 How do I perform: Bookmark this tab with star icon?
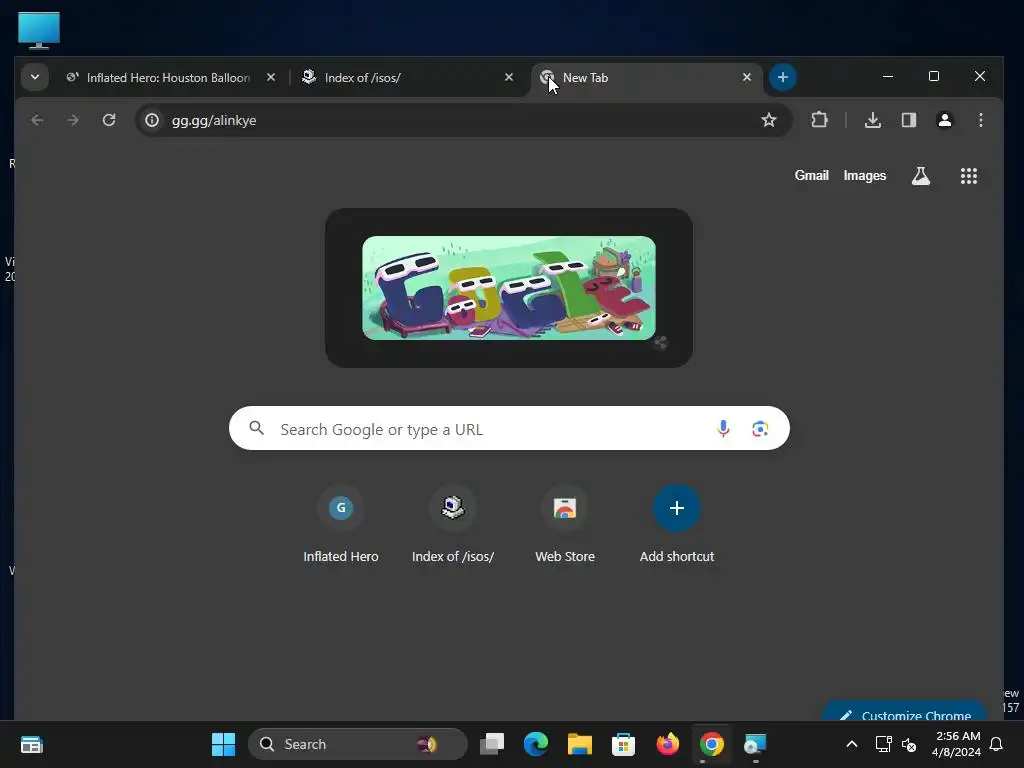pos(769,120)
